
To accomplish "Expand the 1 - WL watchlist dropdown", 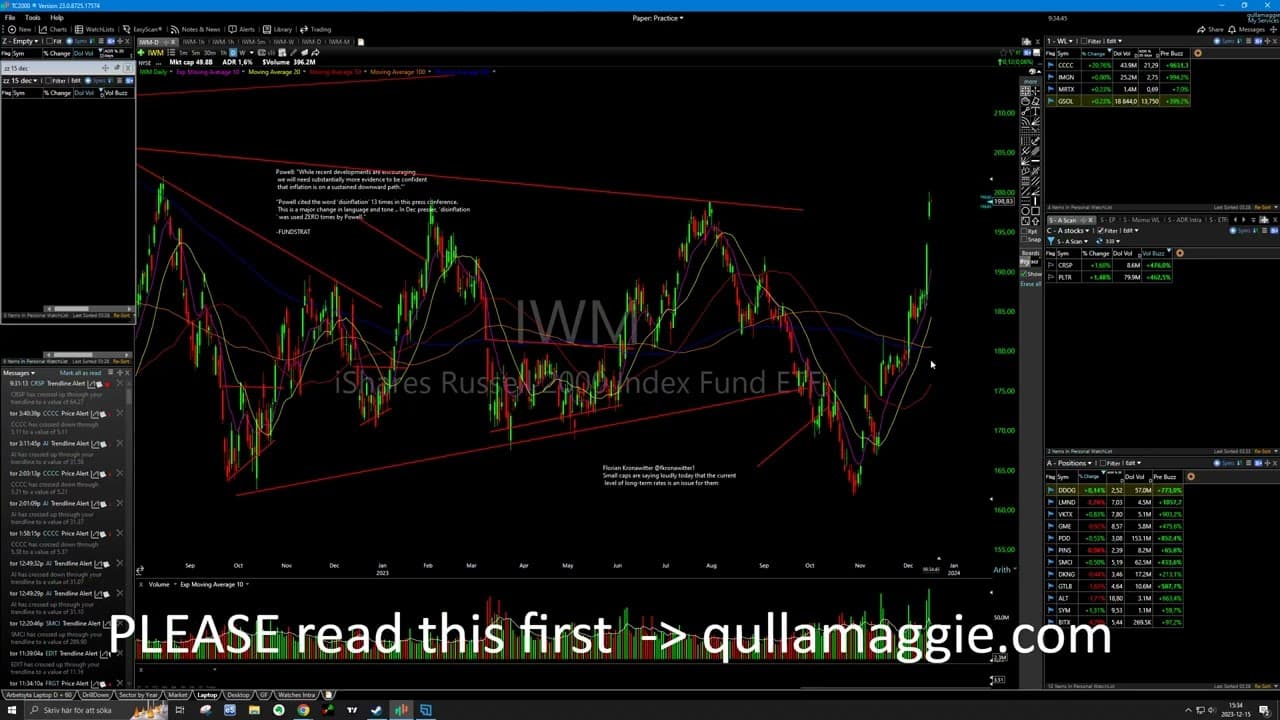I will [x=1060, y=41].
